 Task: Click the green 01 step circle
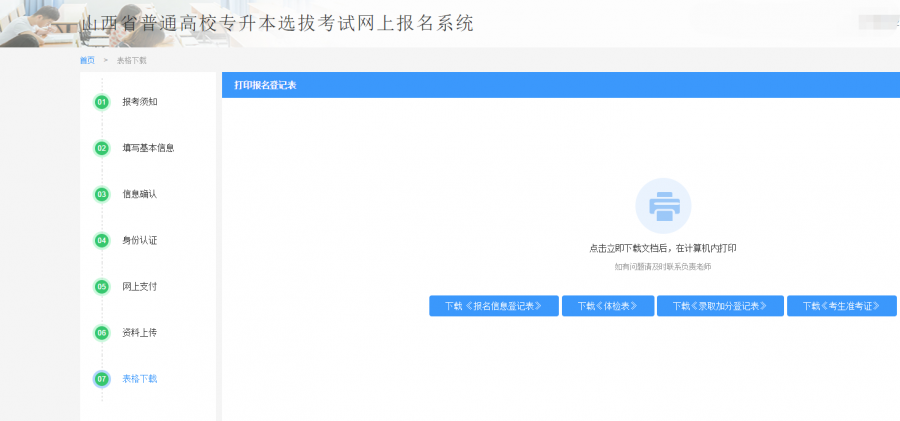[101, 102]
